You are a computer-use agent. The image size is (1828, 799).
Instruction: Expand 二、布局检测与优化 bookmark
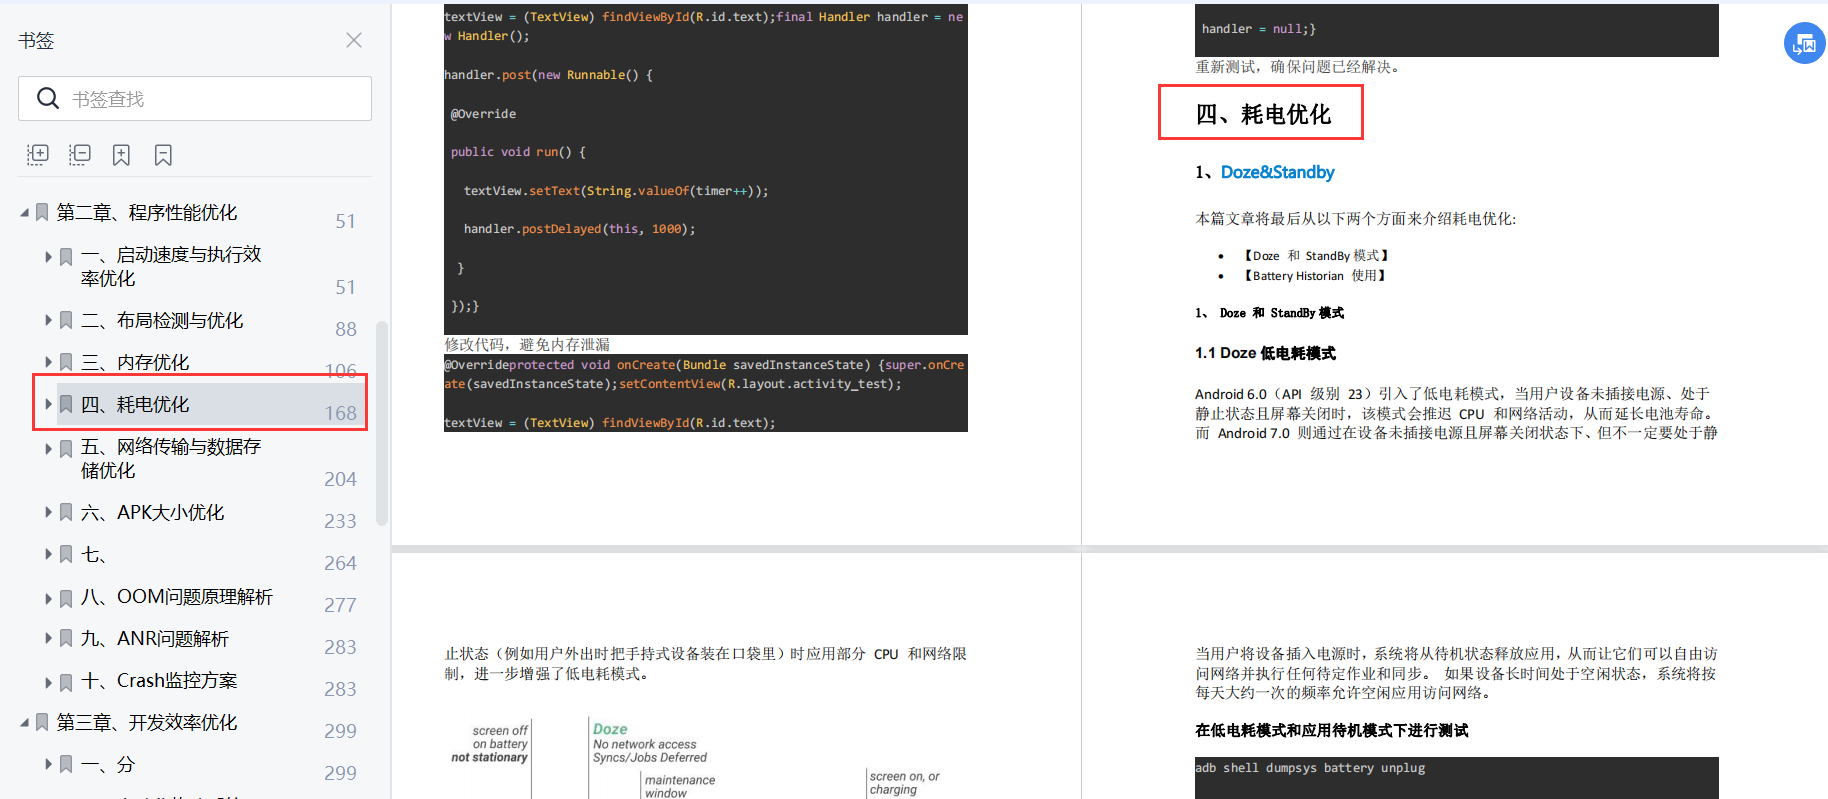point(48,321)
